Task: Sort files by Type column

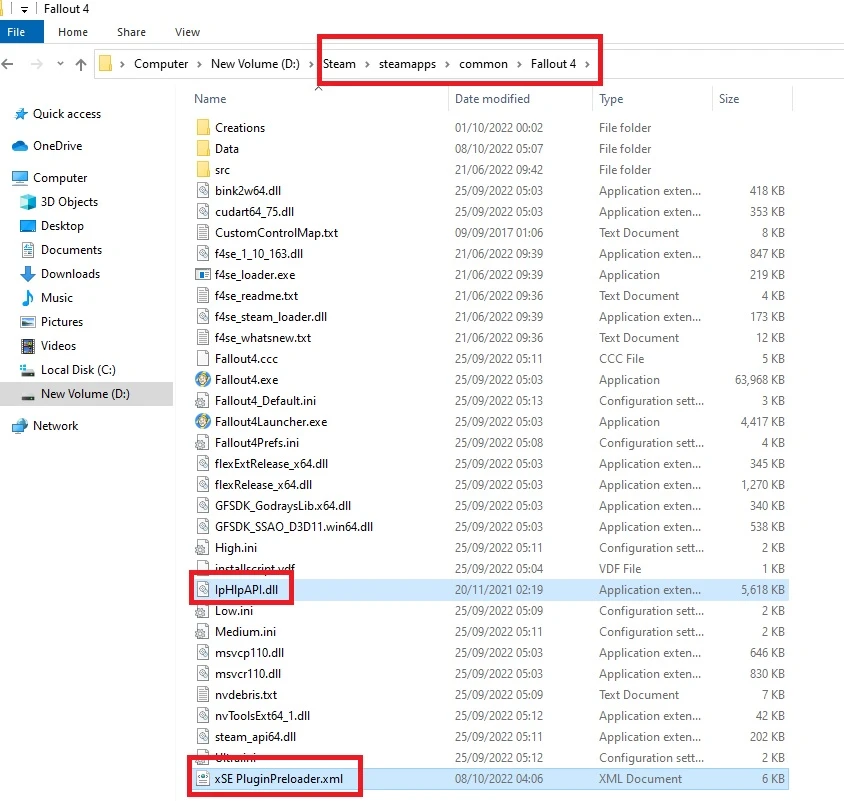Action: pyautogui.click(x=611, y=99)
